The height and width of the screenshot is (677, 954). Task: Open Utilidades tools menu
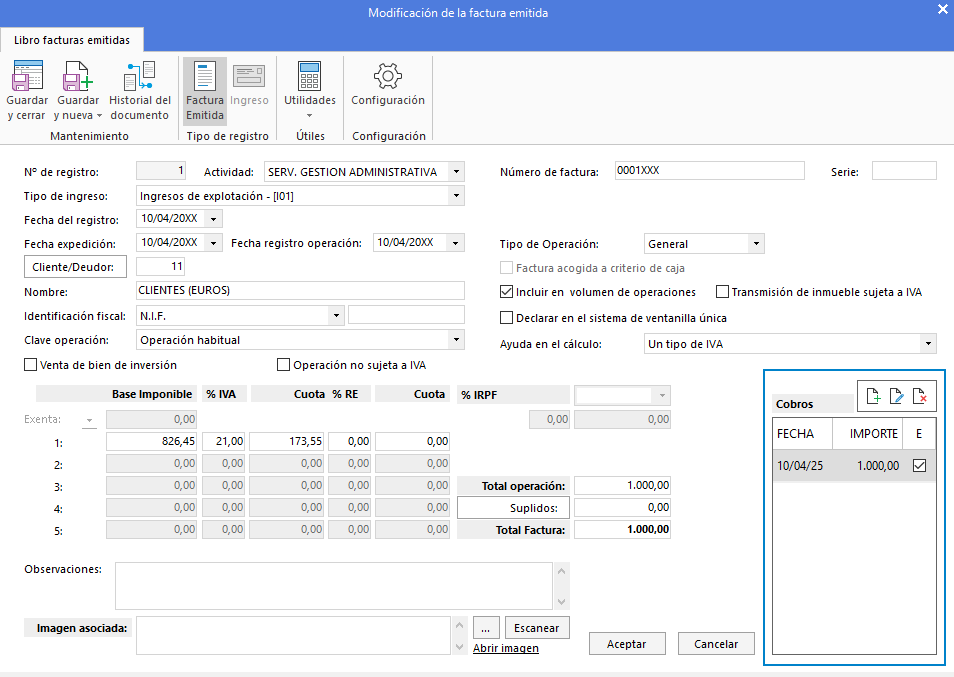[x=310, y=89]
